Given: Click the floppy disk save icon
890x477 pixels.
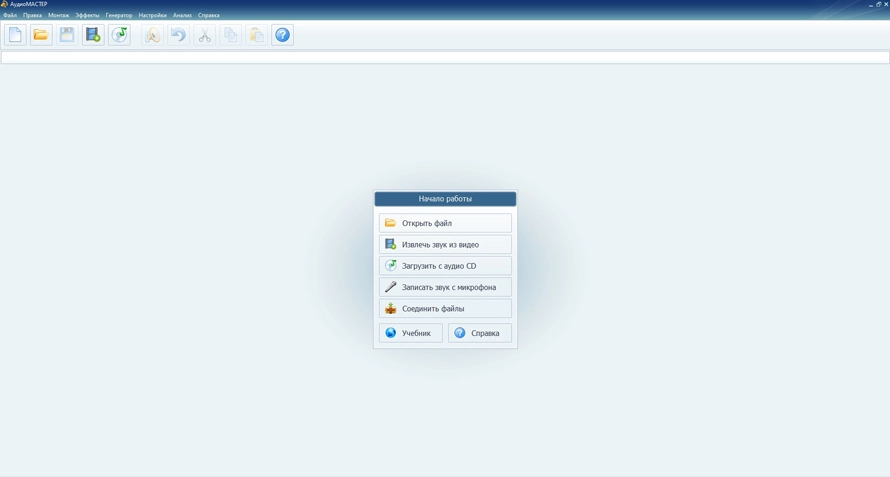Looking at the screenshot, I should (x=67, y=35).
